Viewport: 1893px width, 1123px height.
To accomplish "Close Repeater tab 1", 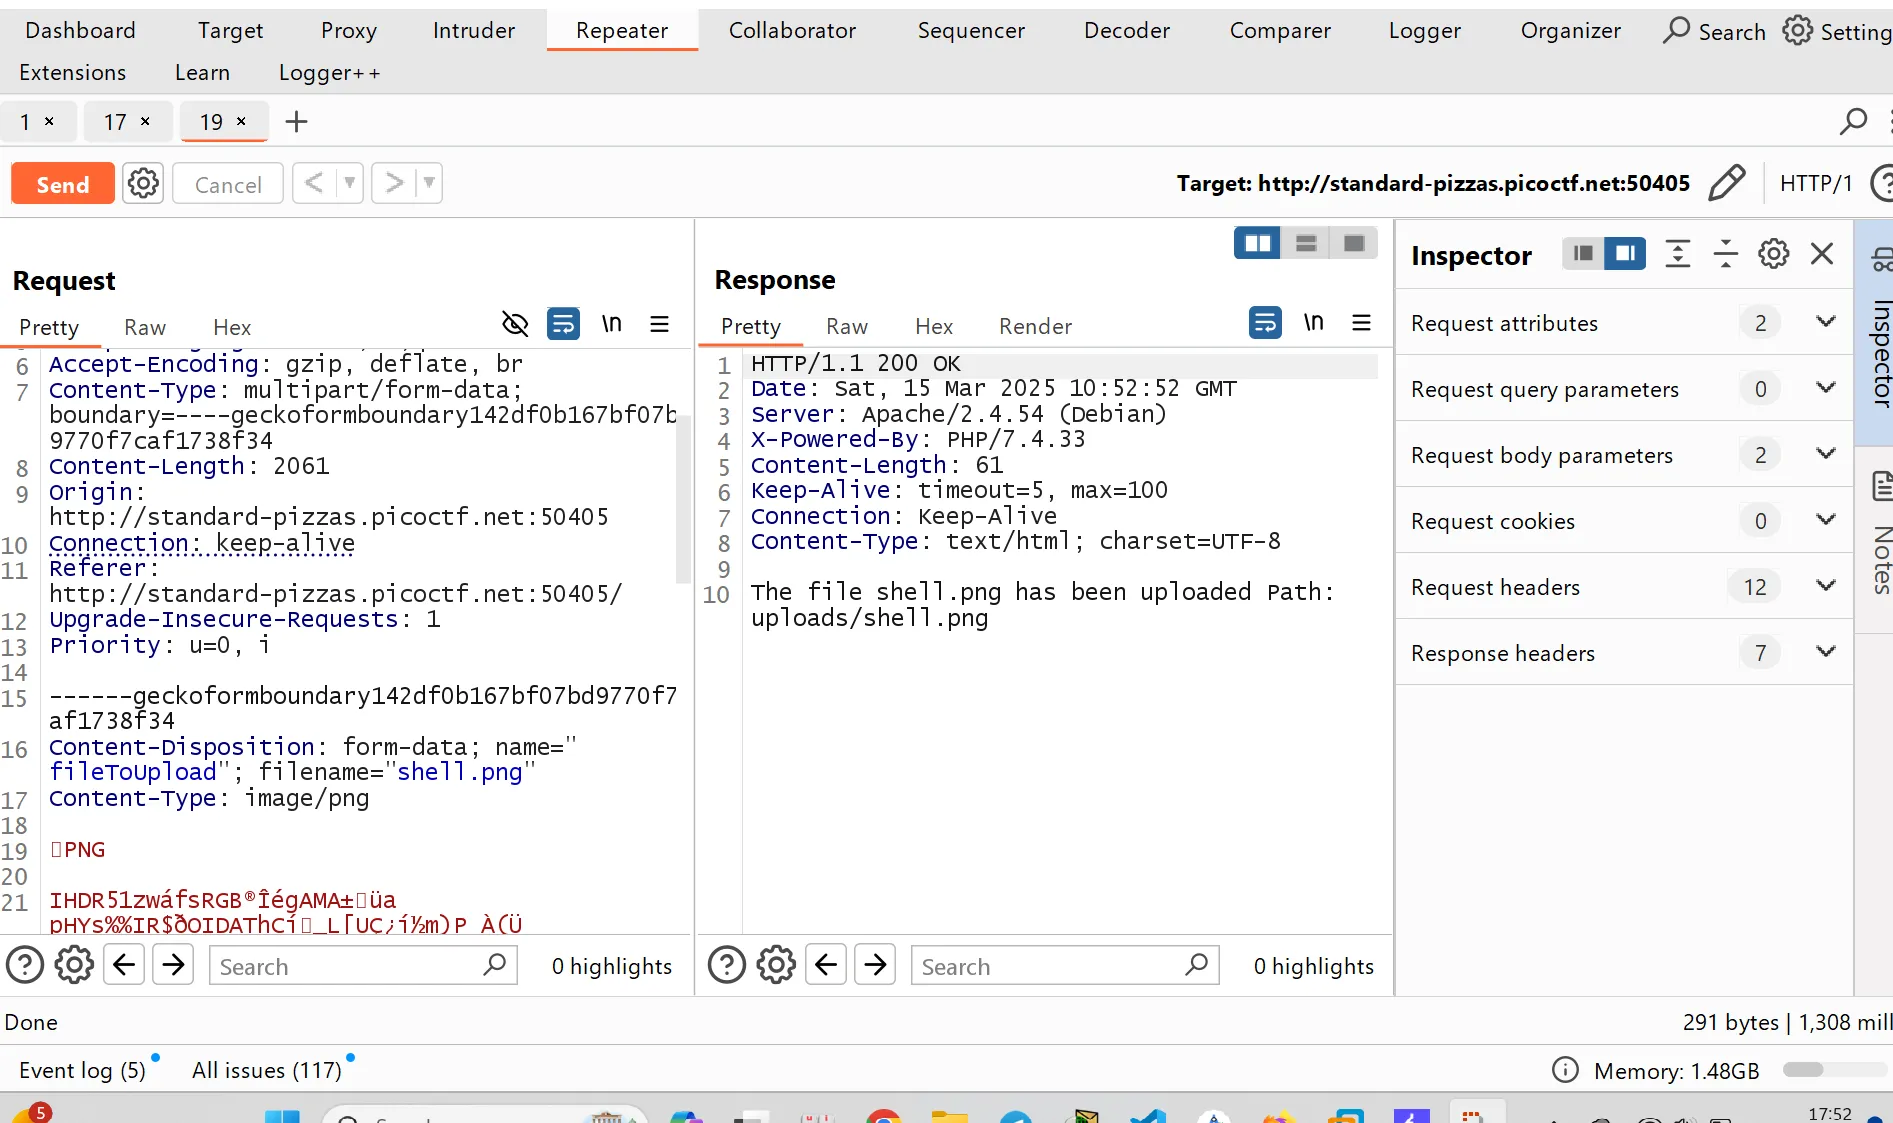I will tap(49, 122).
